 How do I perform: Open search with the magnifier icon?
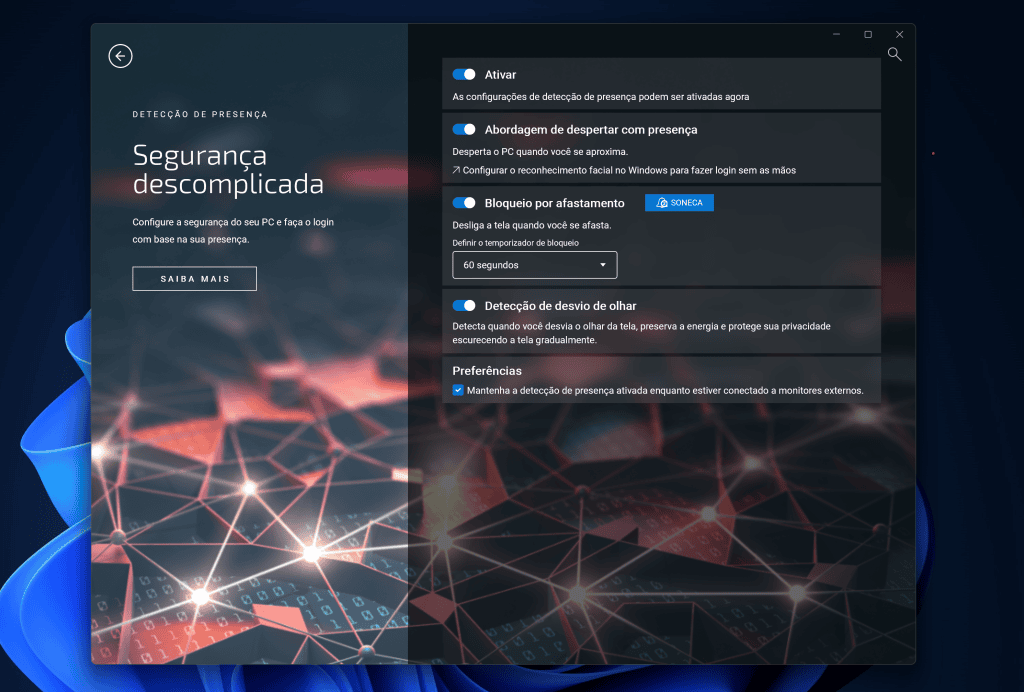click(x=895, y=54)
